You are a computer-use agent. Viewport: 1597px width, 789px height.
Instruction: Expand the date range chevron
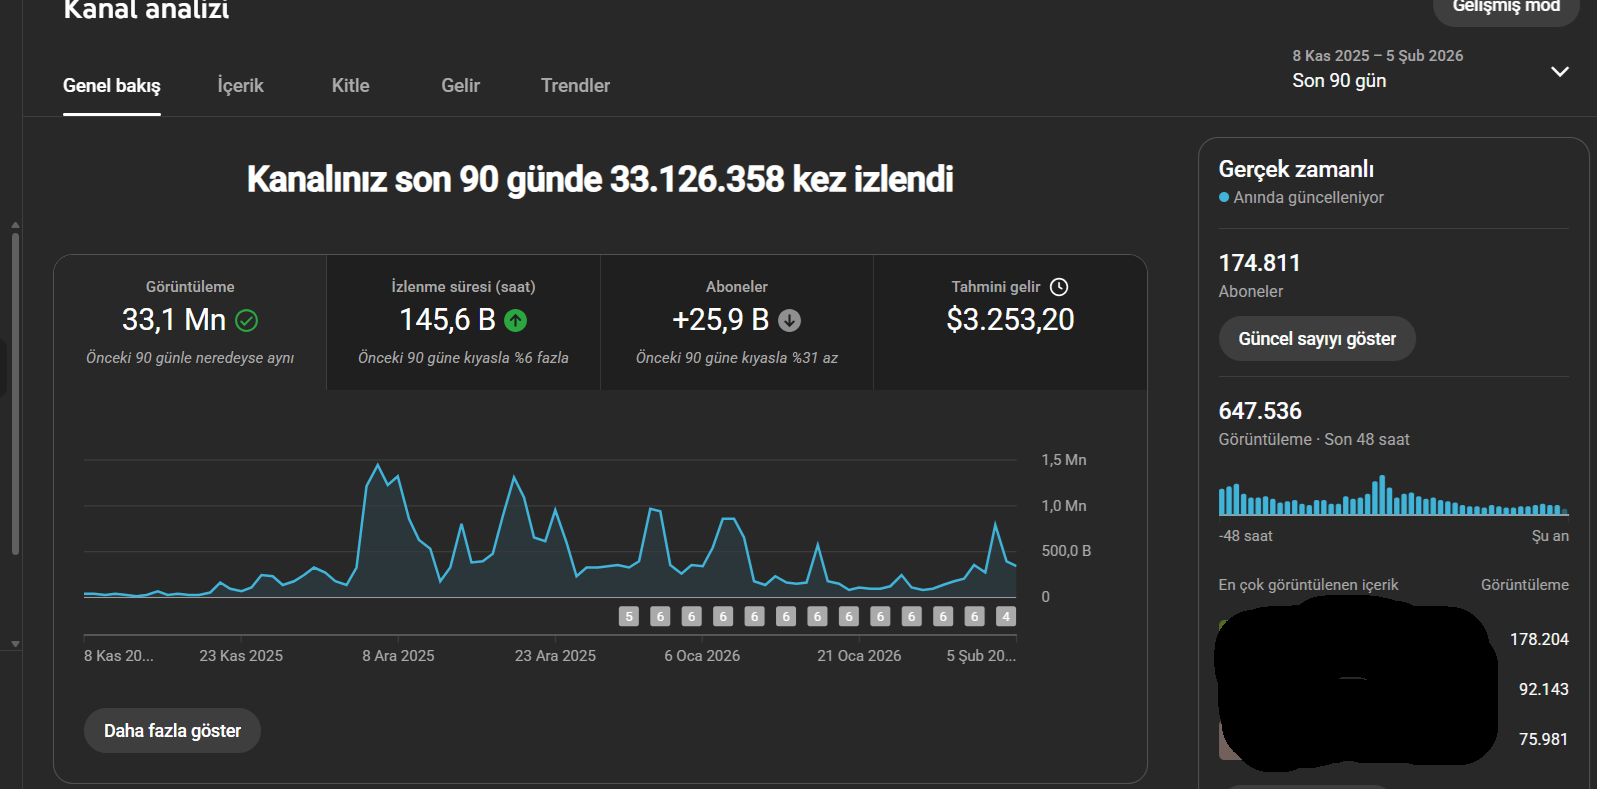click(1559, 72)
